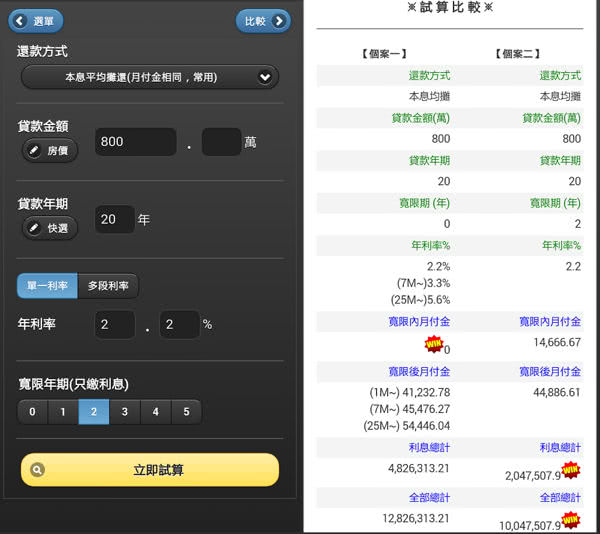Click the 試算比較 title
600x534 pixels.
[450, 7]
